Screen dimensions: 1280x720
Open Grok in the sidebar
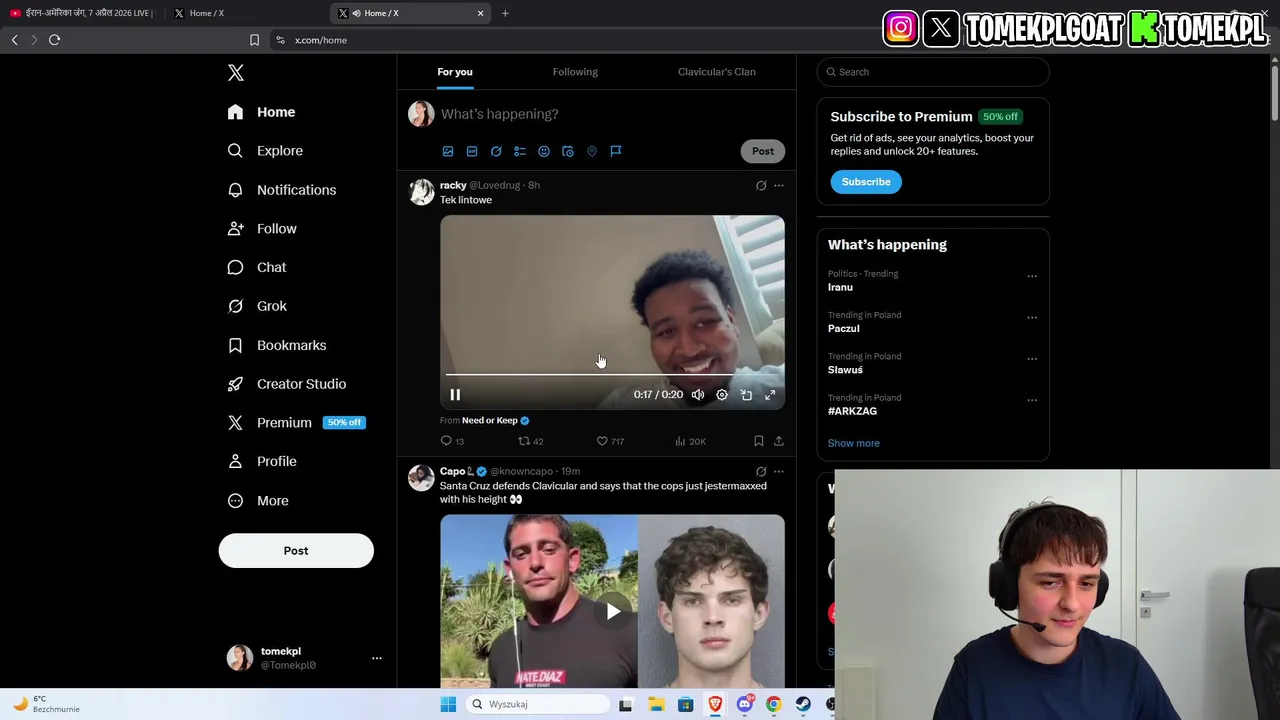tap(257, 306)
